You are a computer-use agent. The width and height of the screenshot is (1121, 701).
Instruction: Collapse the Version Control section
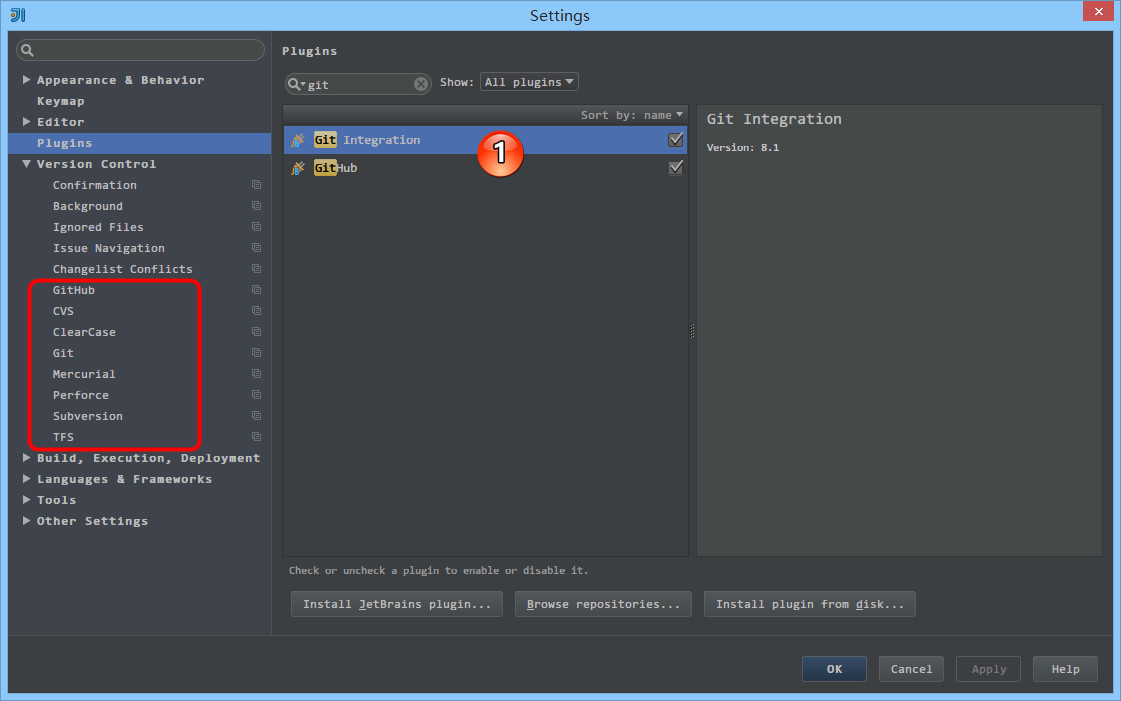25,163
